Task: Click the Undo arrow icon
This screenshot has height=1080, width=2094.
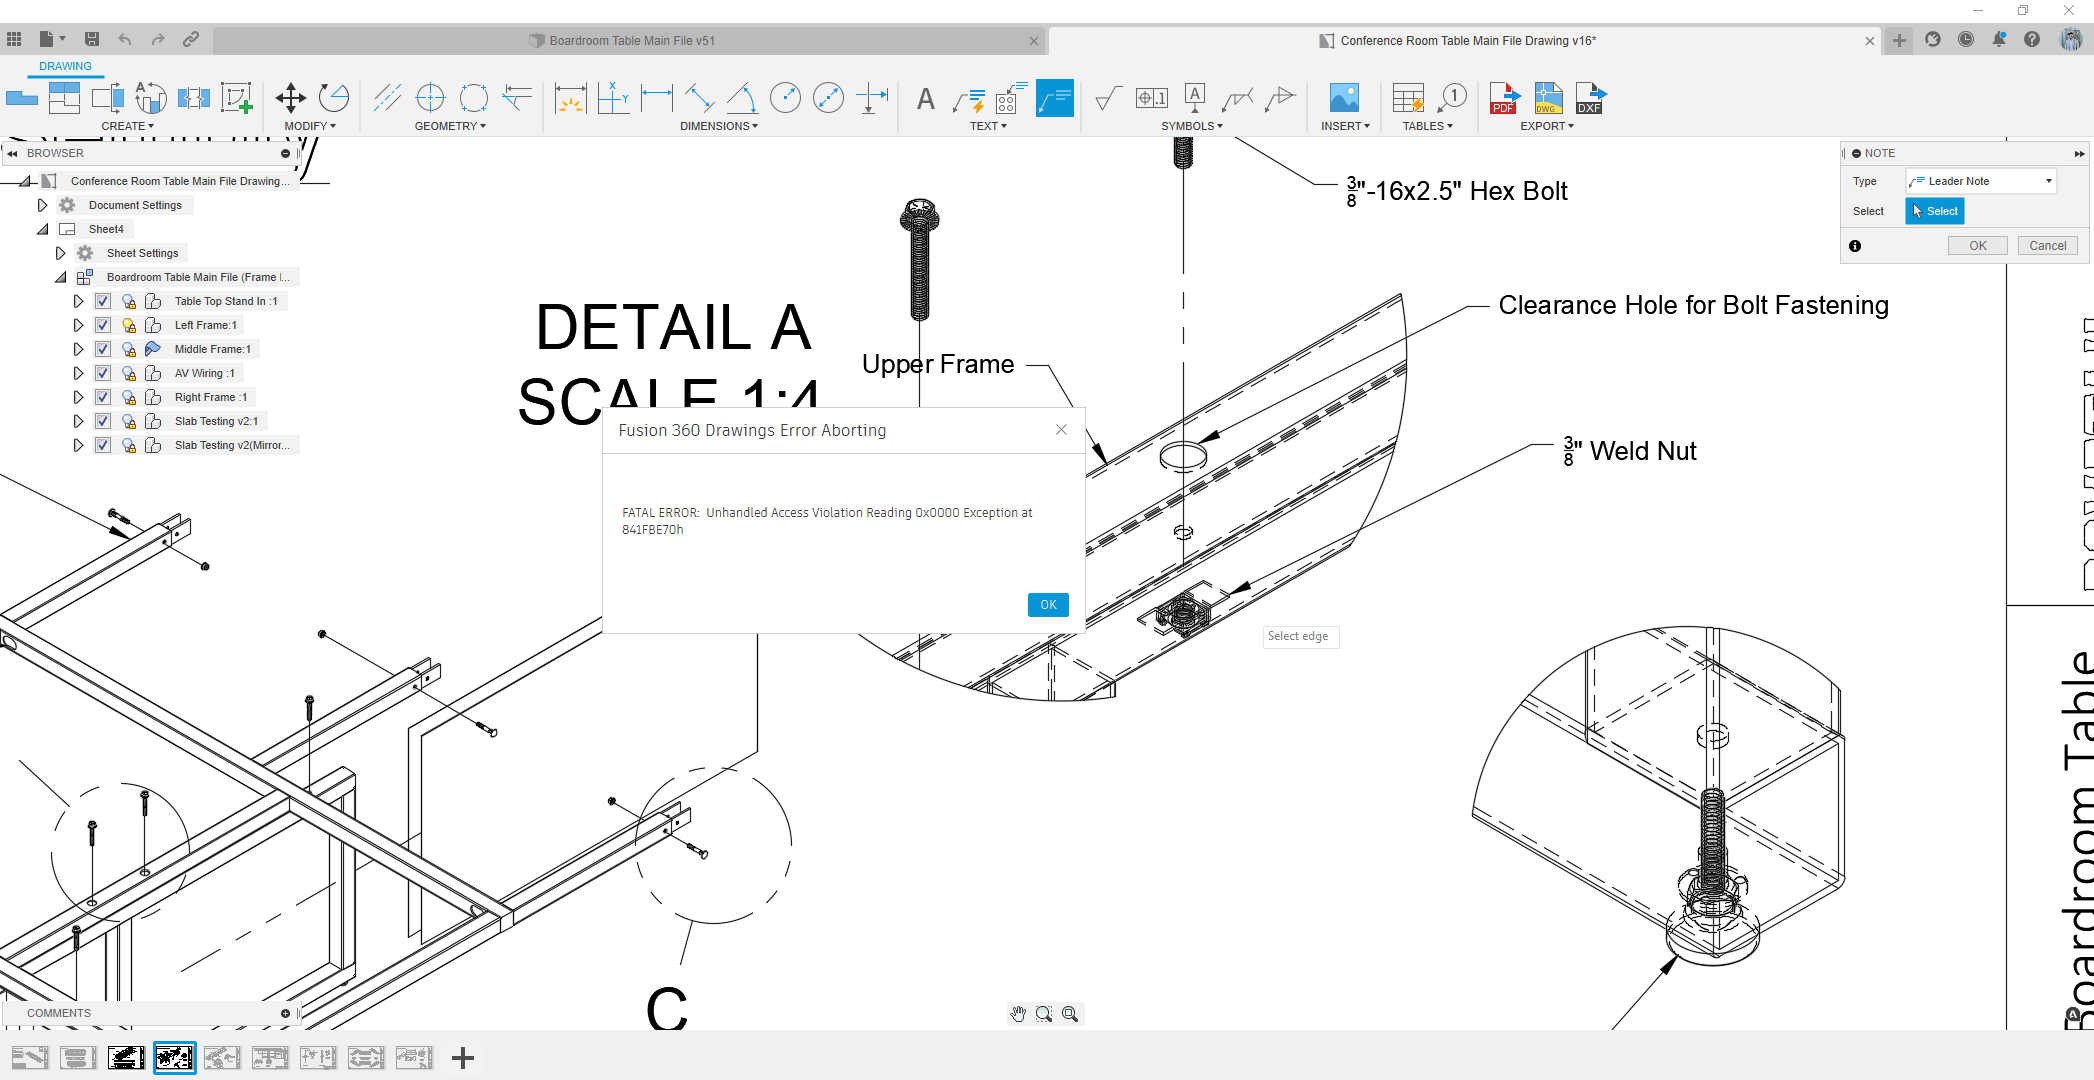Action: [125, 39]
